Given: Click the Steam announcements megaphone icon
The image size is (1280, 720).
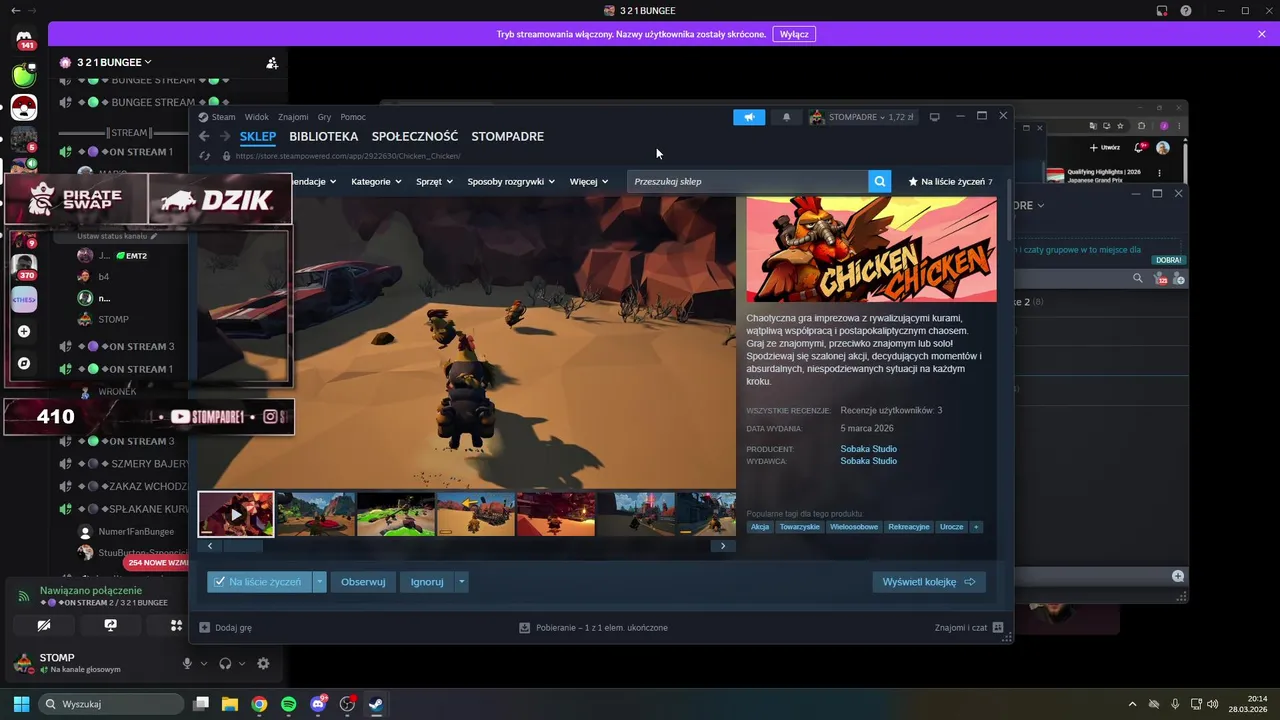Looking at the screenshot, I should pyautogui.click(x=749, y=117).
